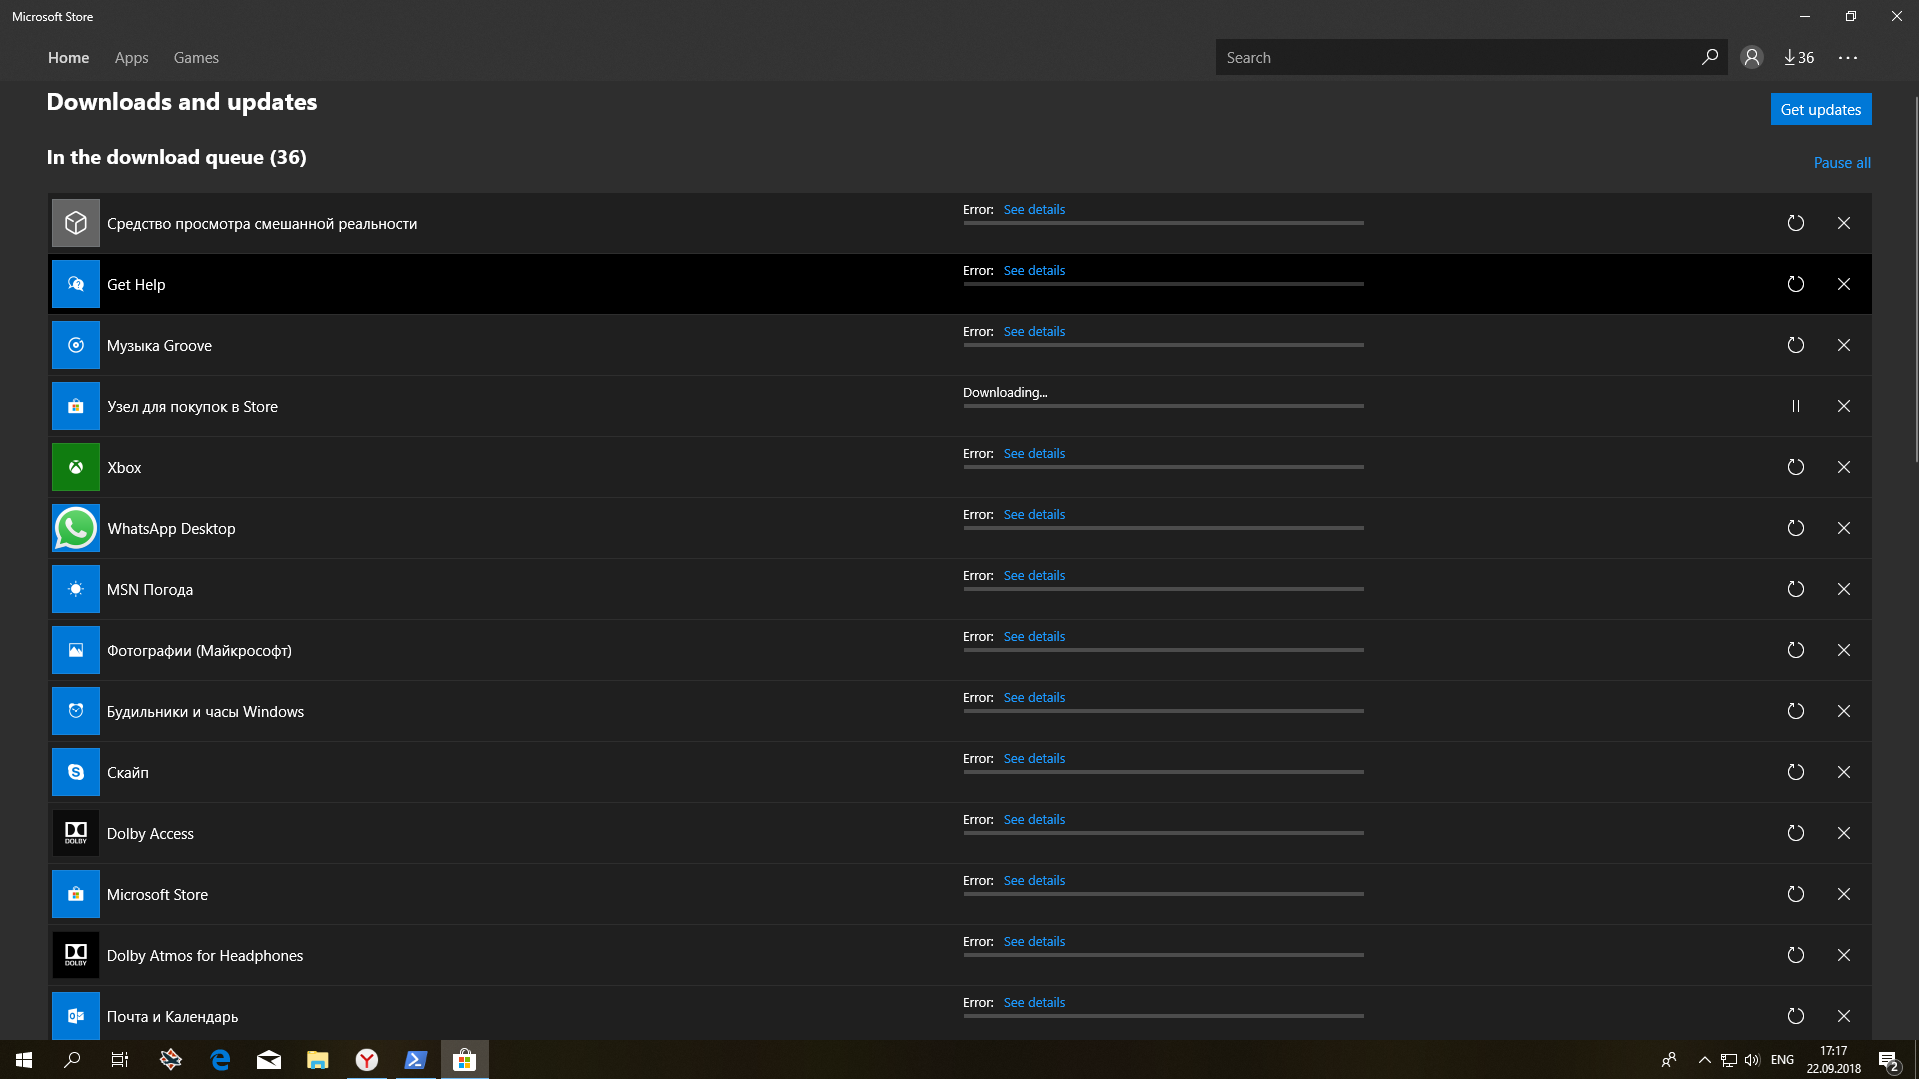Cancel the Музыка Groove download
The width and height of the screenshot is (1919, 1079).
click(1843, 345)
